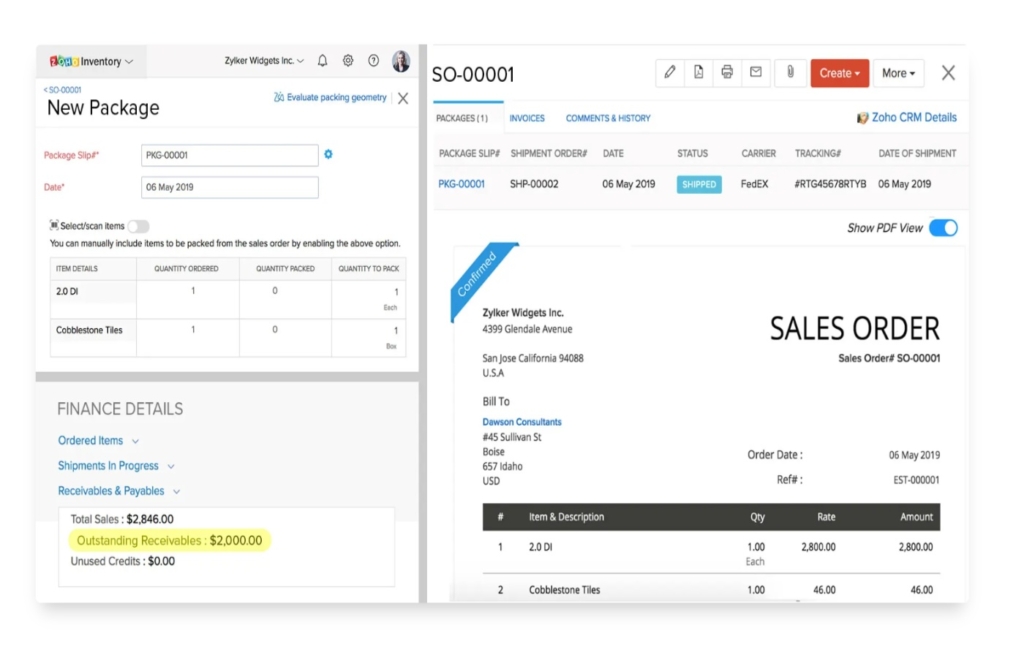Open help using the question mark icon
The height and width of the screenshot is (658, 1024).
pos(374,60)
